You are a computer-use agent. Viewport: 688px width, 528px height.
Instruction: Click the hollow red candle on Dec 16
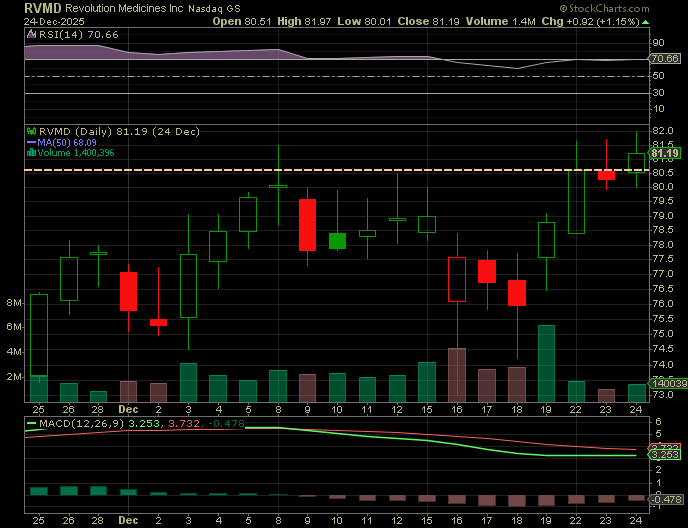tap(457, 280)
